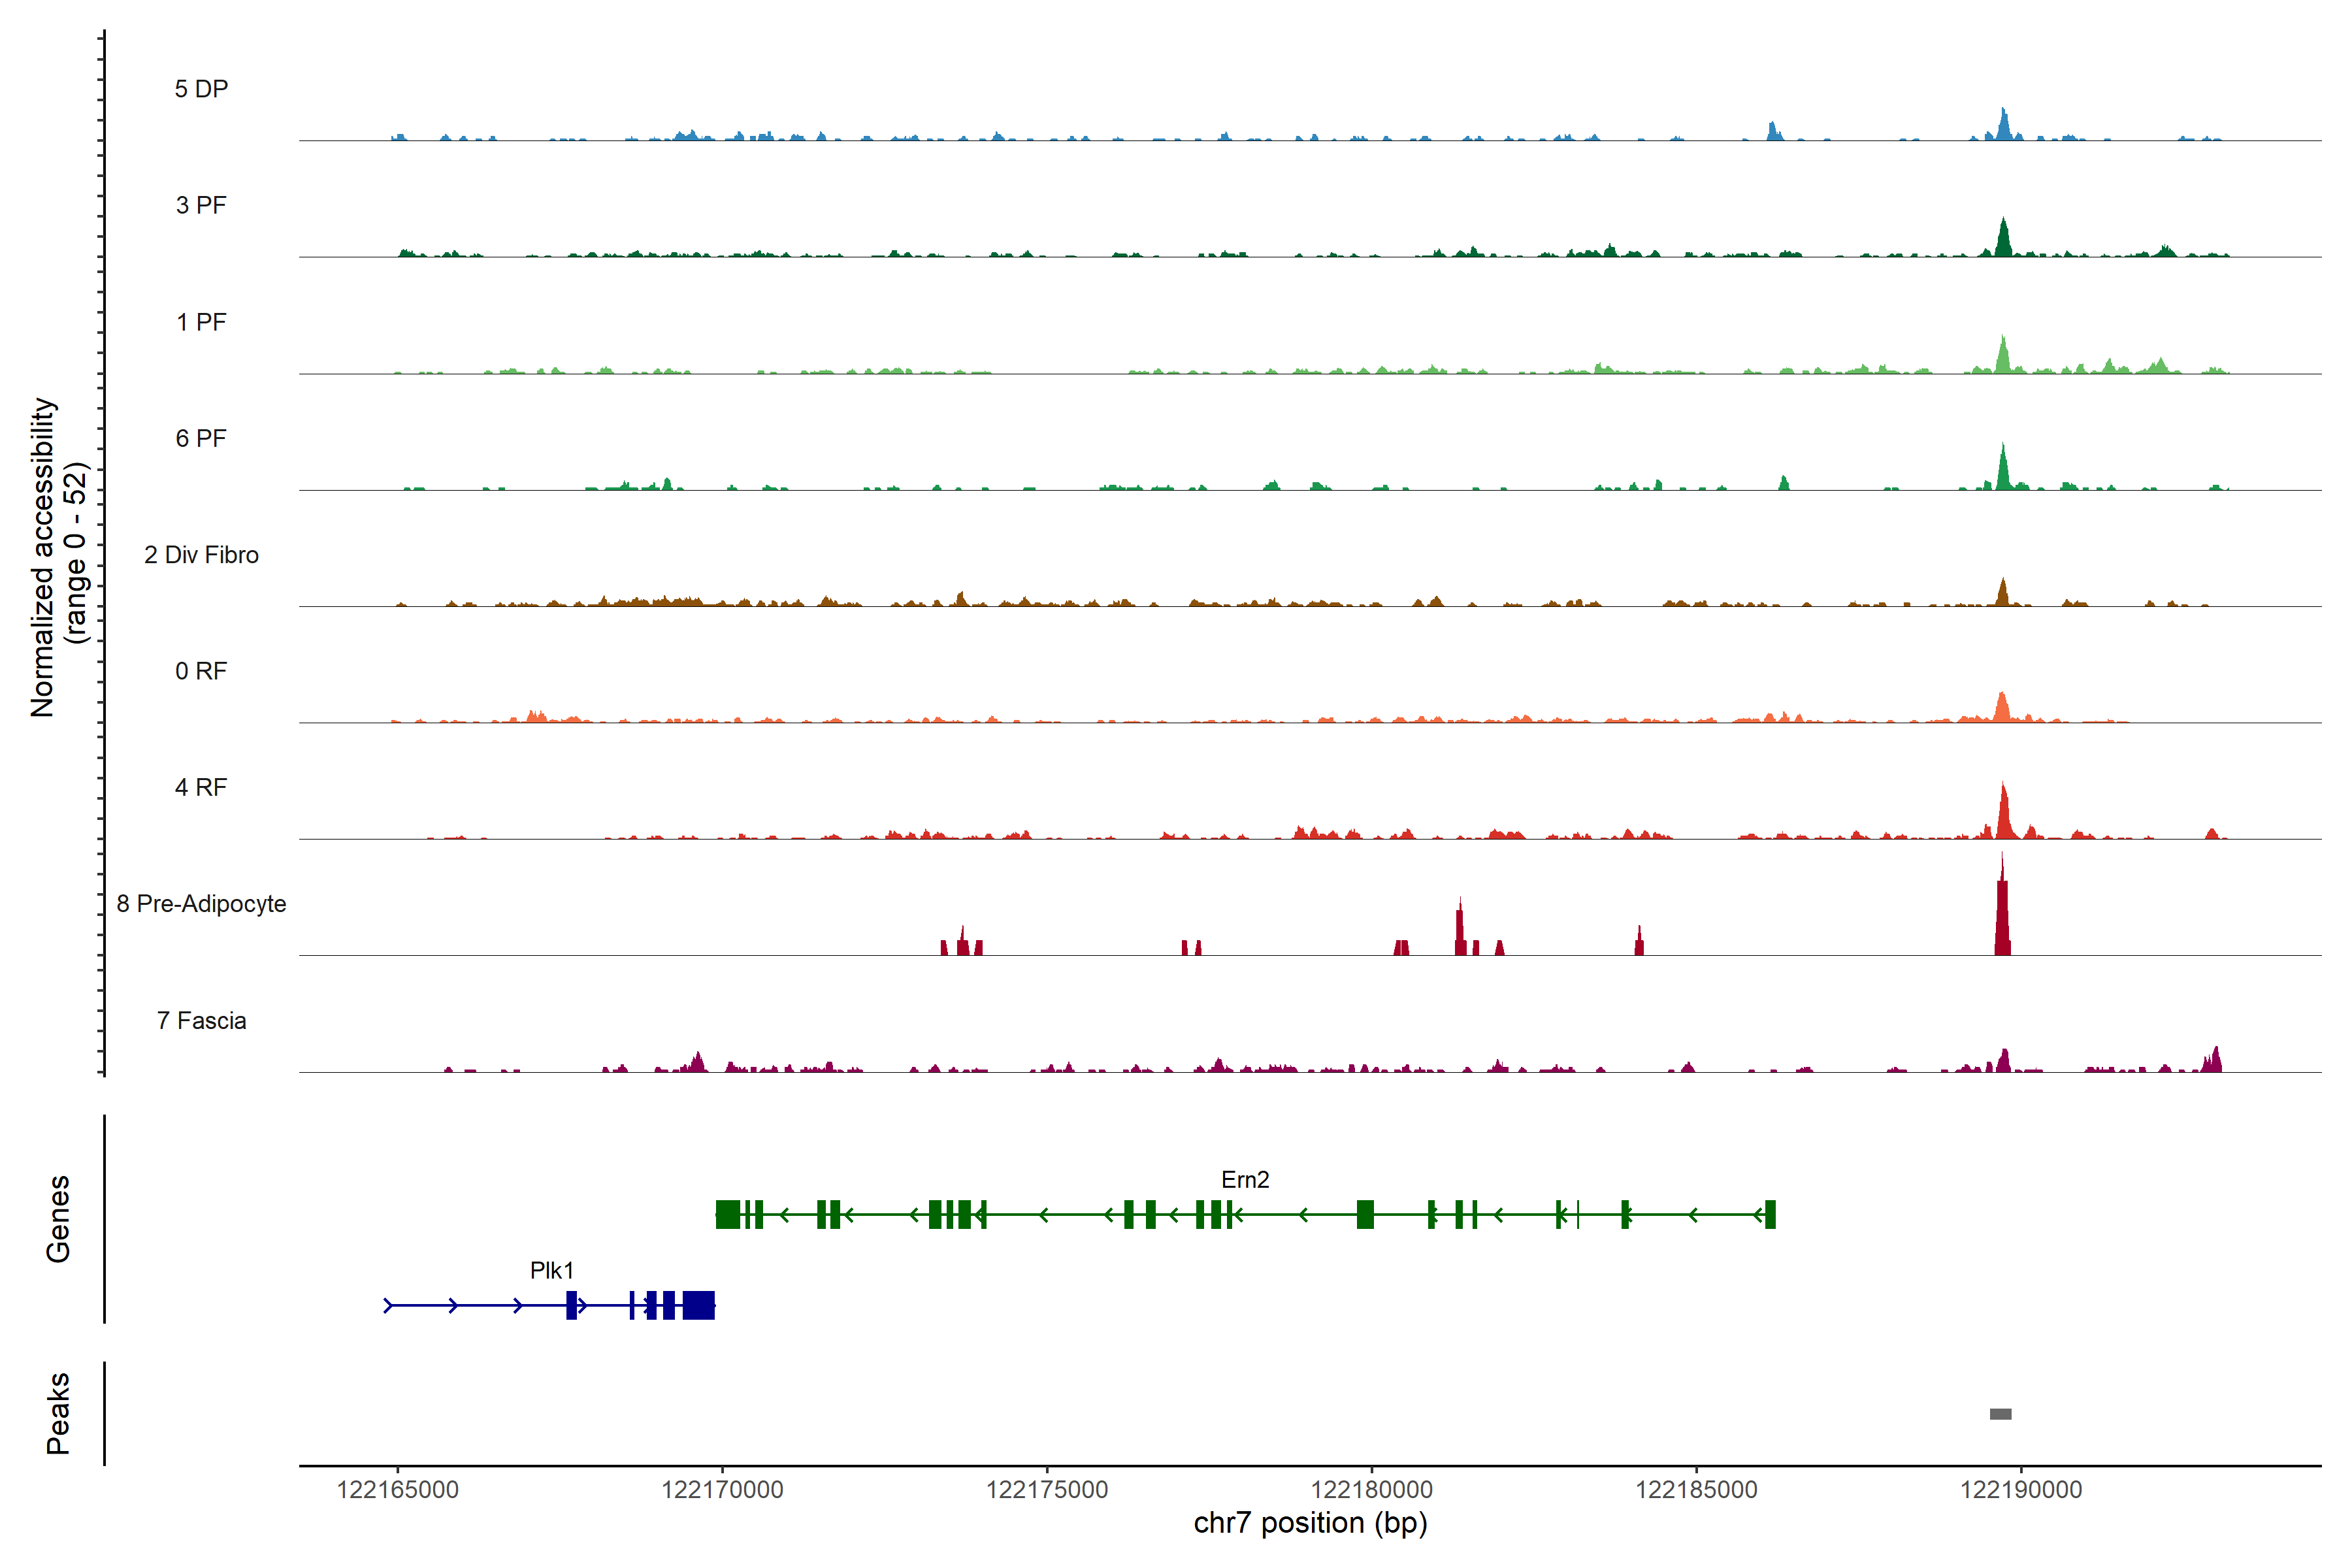Click the 7 Fascia track label
This screenshot has height=1568, width=2352.
click(201, 1021)
